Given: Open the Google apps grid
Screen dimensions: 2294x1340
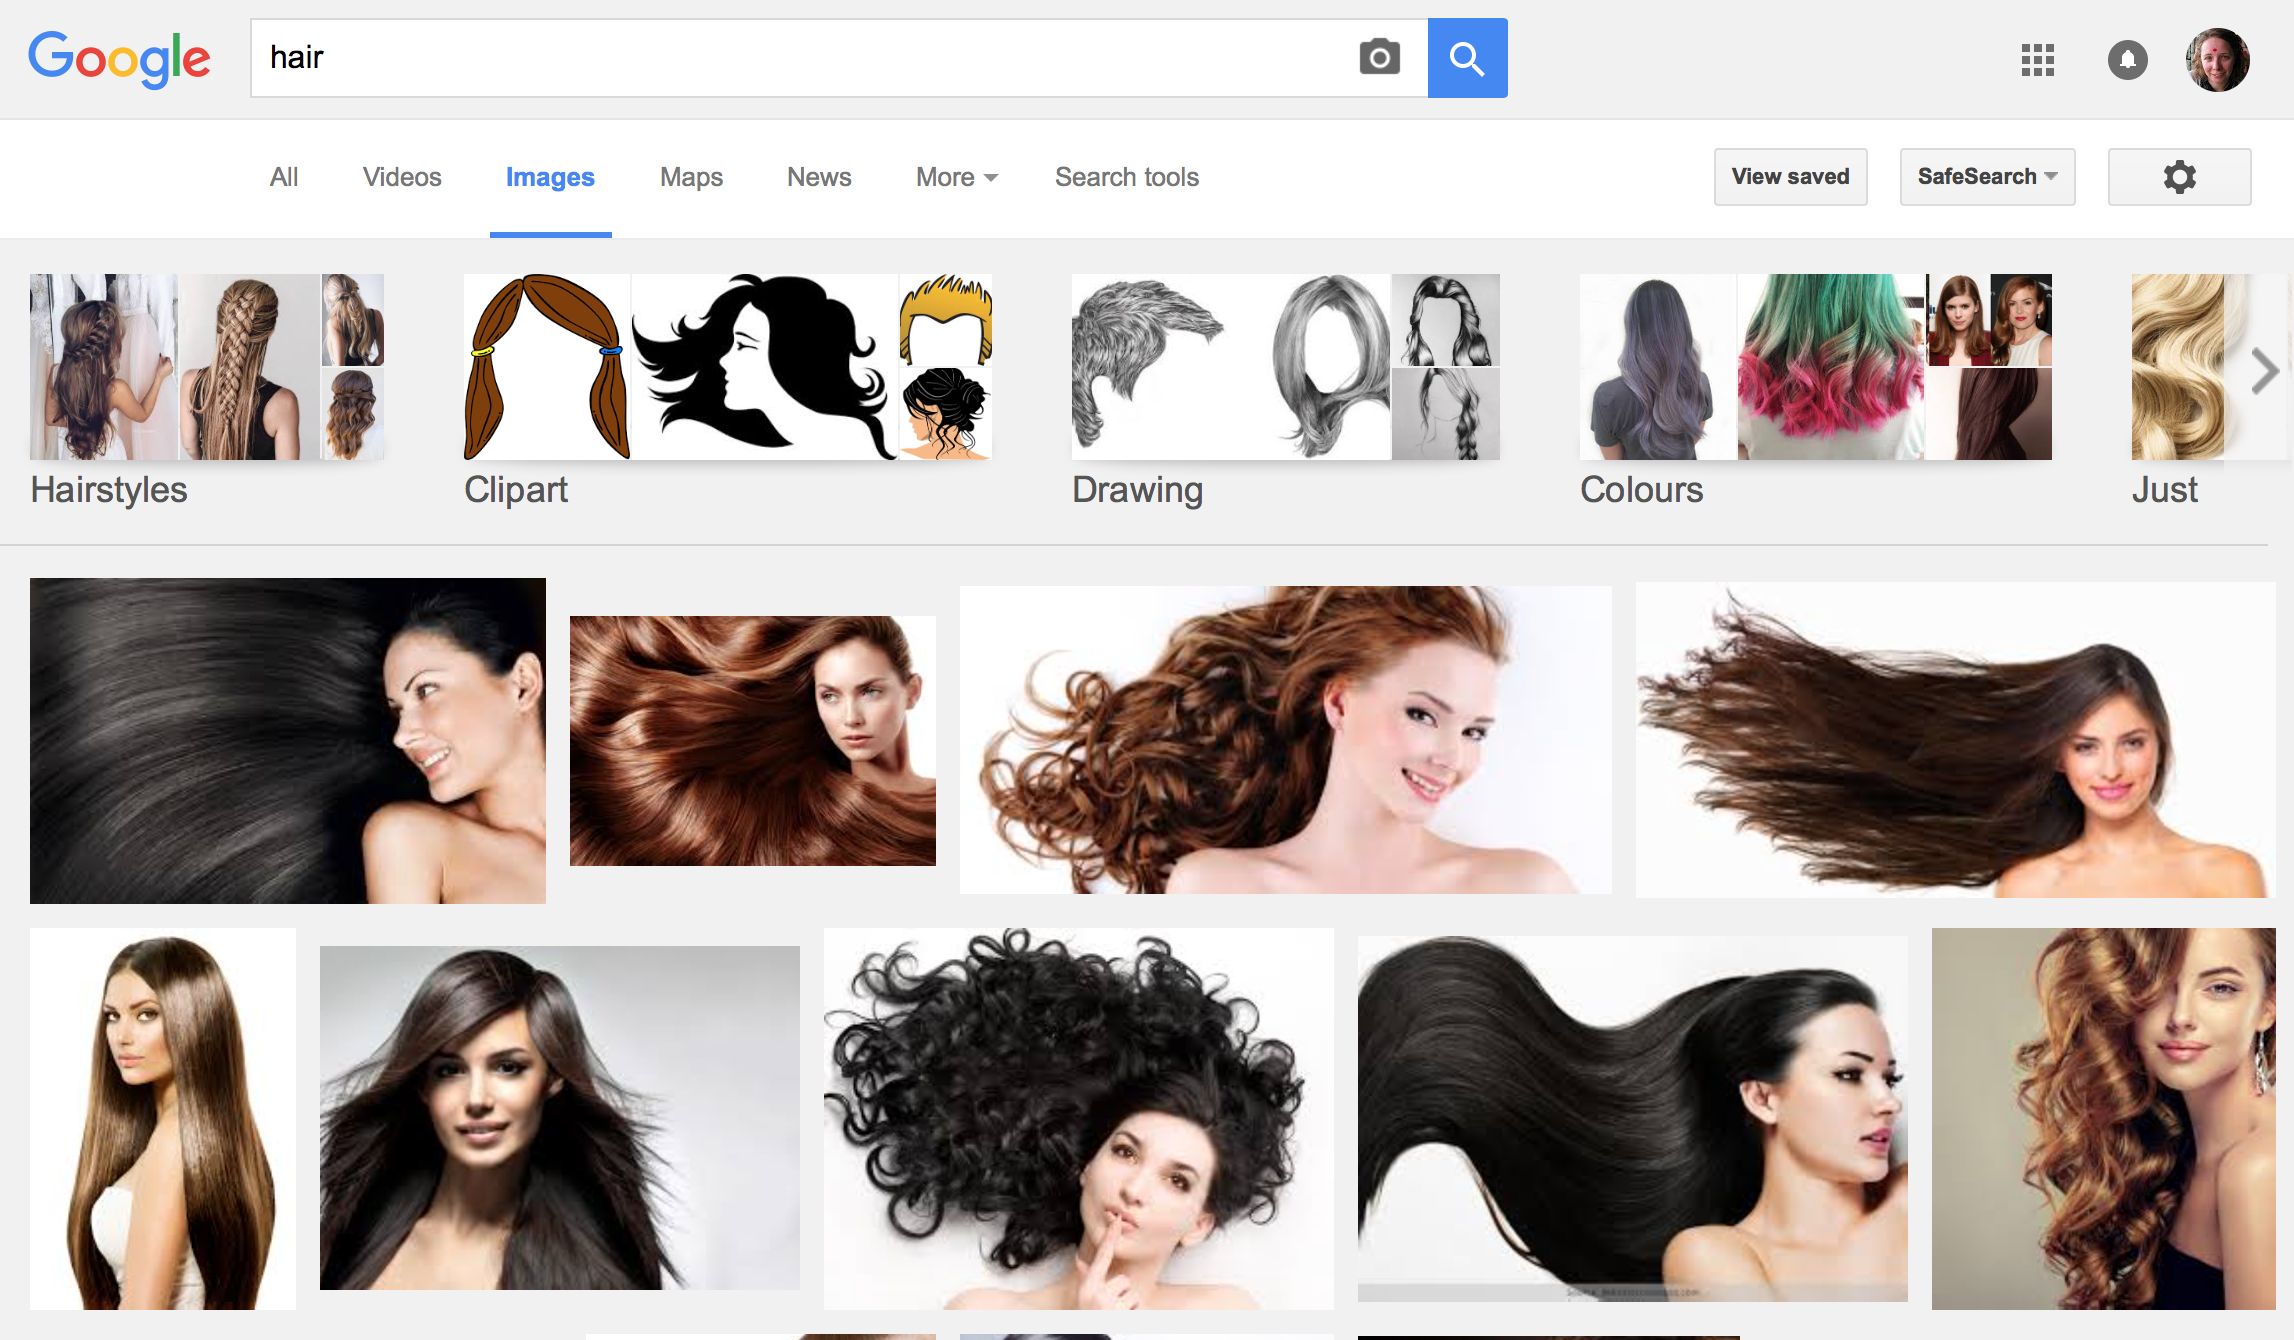Looking at the screenshot, I should (2037, 60).
